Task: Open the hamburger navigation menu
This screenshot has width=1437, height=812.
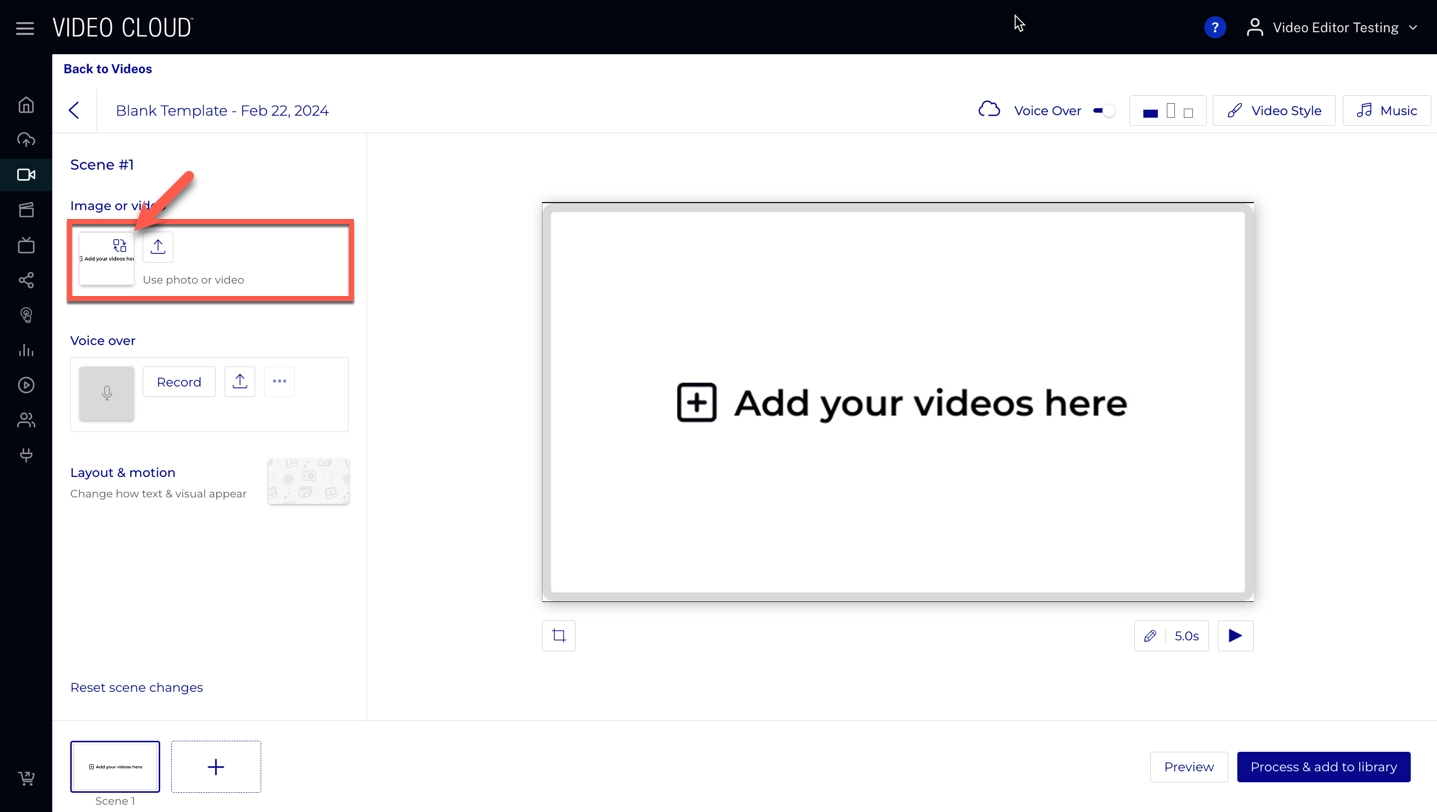Action: point(25,28)
